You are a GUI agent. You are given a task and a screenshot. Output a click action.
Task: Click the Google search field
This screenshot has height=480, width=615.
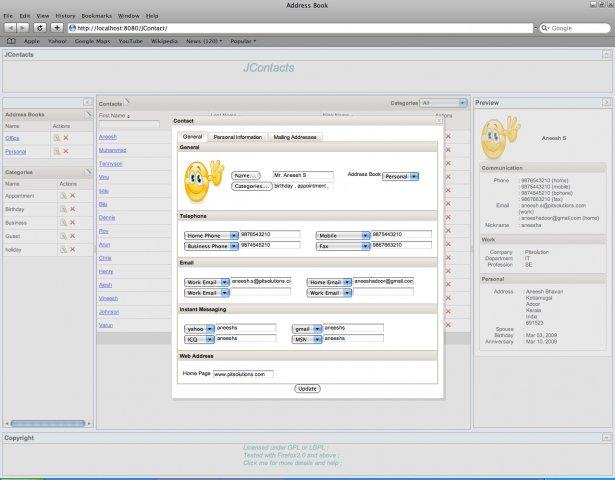(575, 28)
